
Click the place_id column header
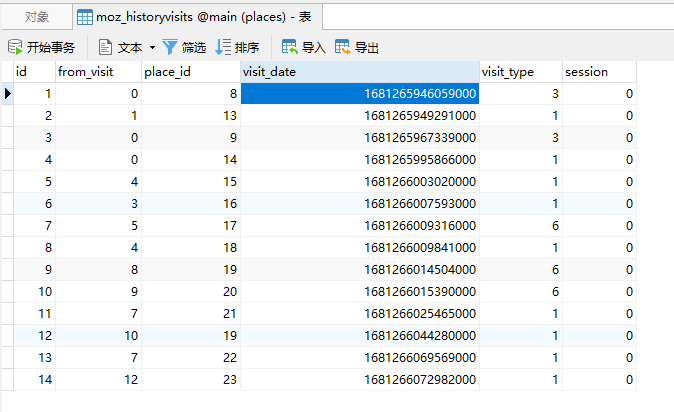(x=191, y=72)
